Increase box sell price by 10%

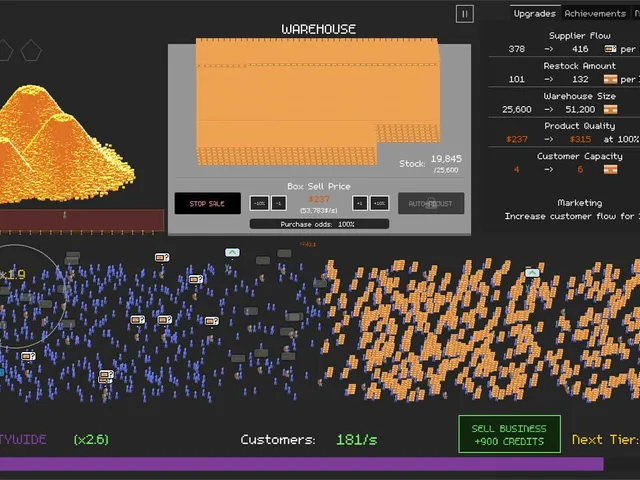pos(379,203)
